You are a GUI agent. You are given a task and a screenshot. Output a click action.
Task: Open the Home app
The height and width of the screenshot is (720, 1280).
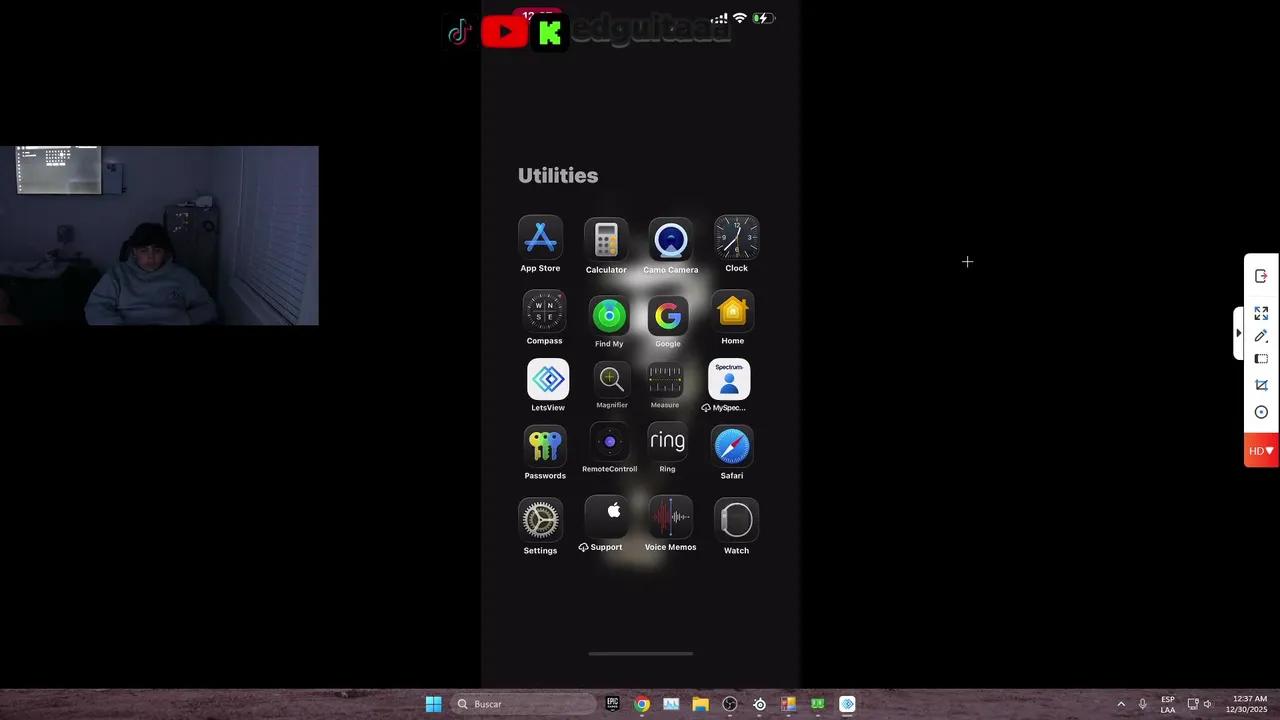tap(732, 312)
